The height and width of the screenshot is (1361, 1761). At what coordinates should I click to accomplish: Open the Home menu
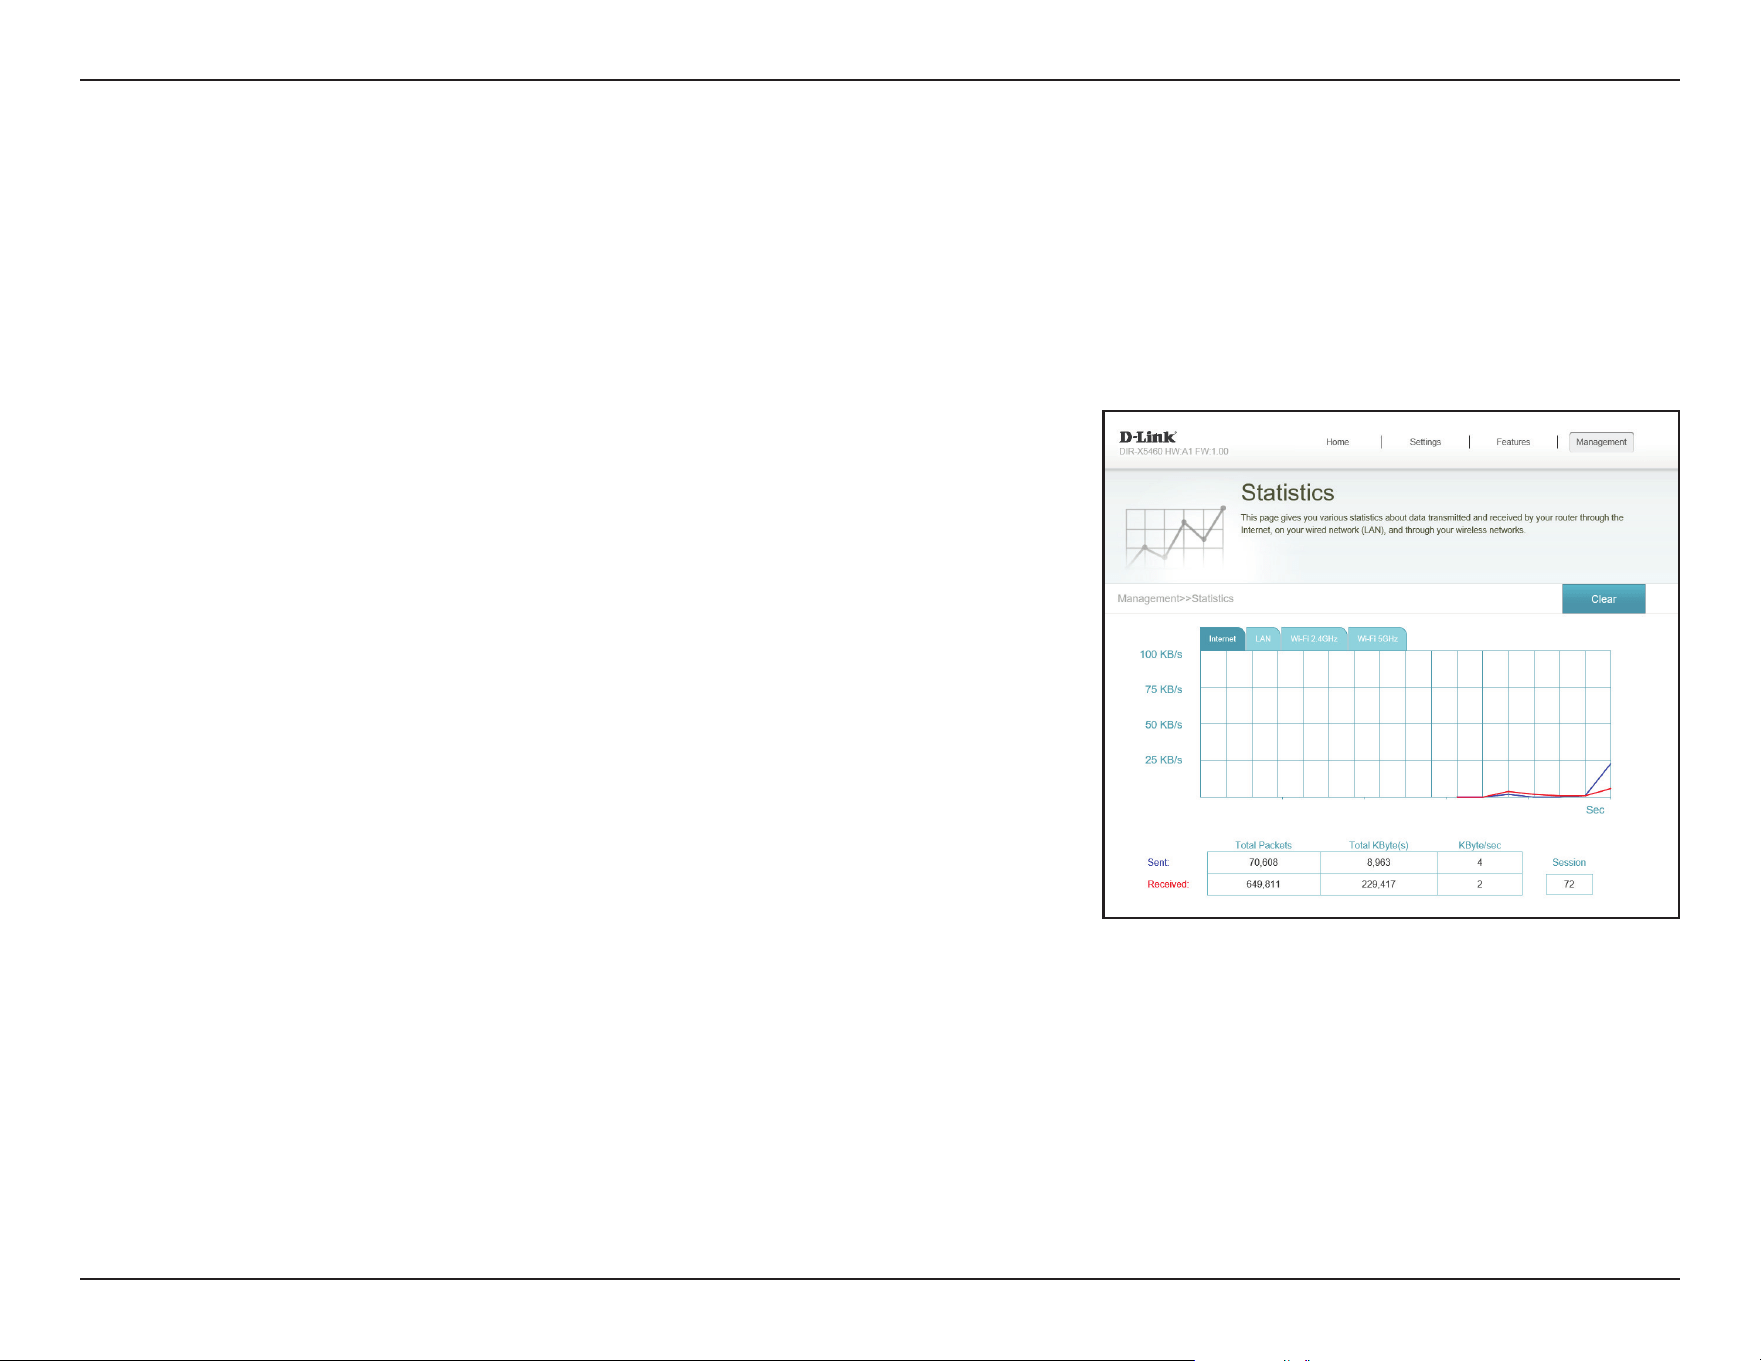coord(1337,442)
